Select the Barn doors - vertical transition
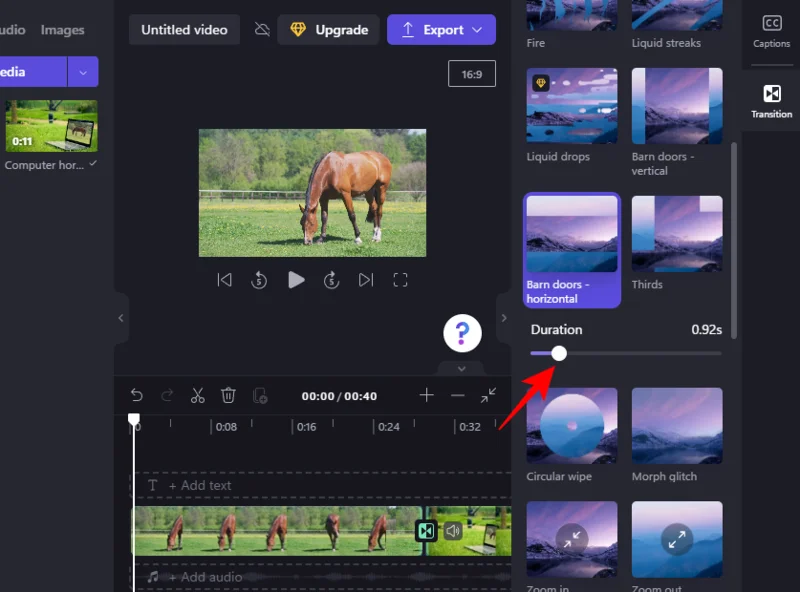Image resolution: width=800 pixels, height=592 pixels. 677,105
